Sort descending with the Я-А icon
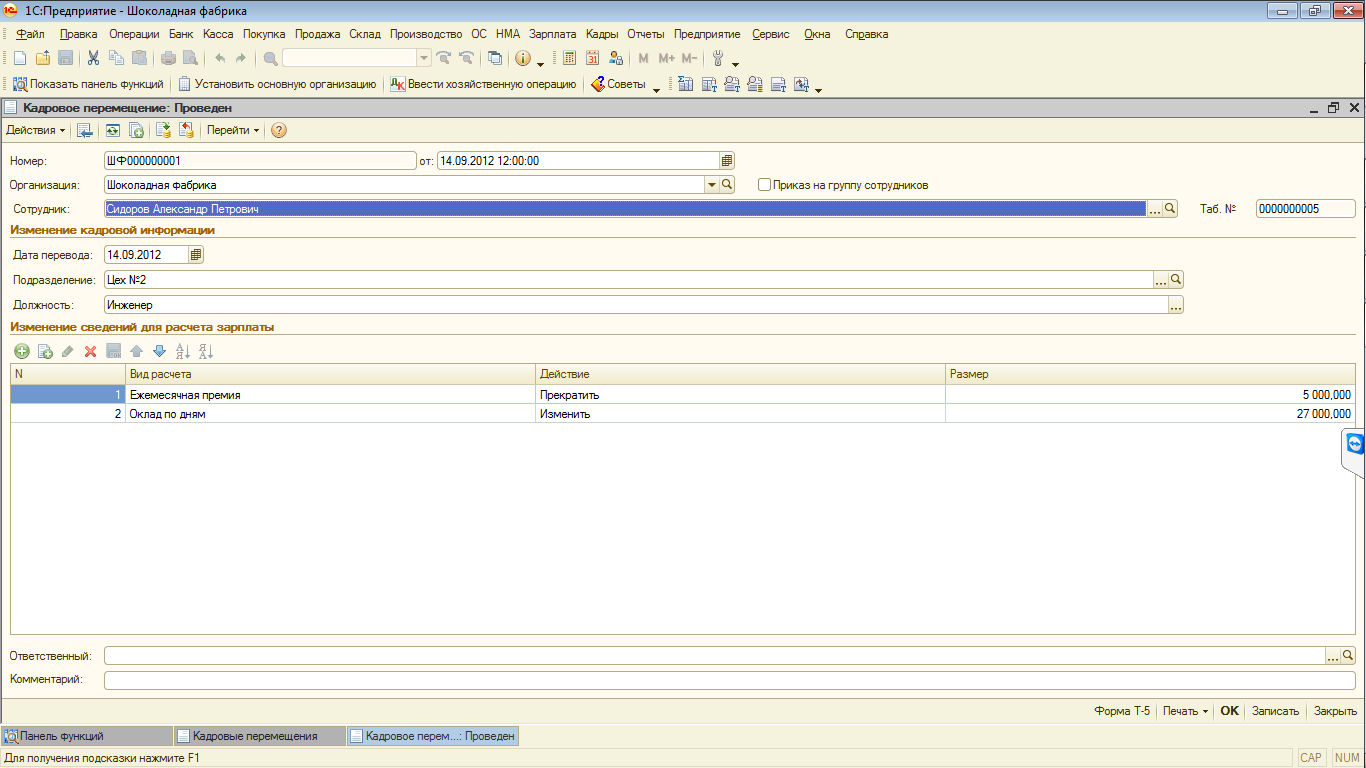The image size is (1366, 768). [206, 351]
